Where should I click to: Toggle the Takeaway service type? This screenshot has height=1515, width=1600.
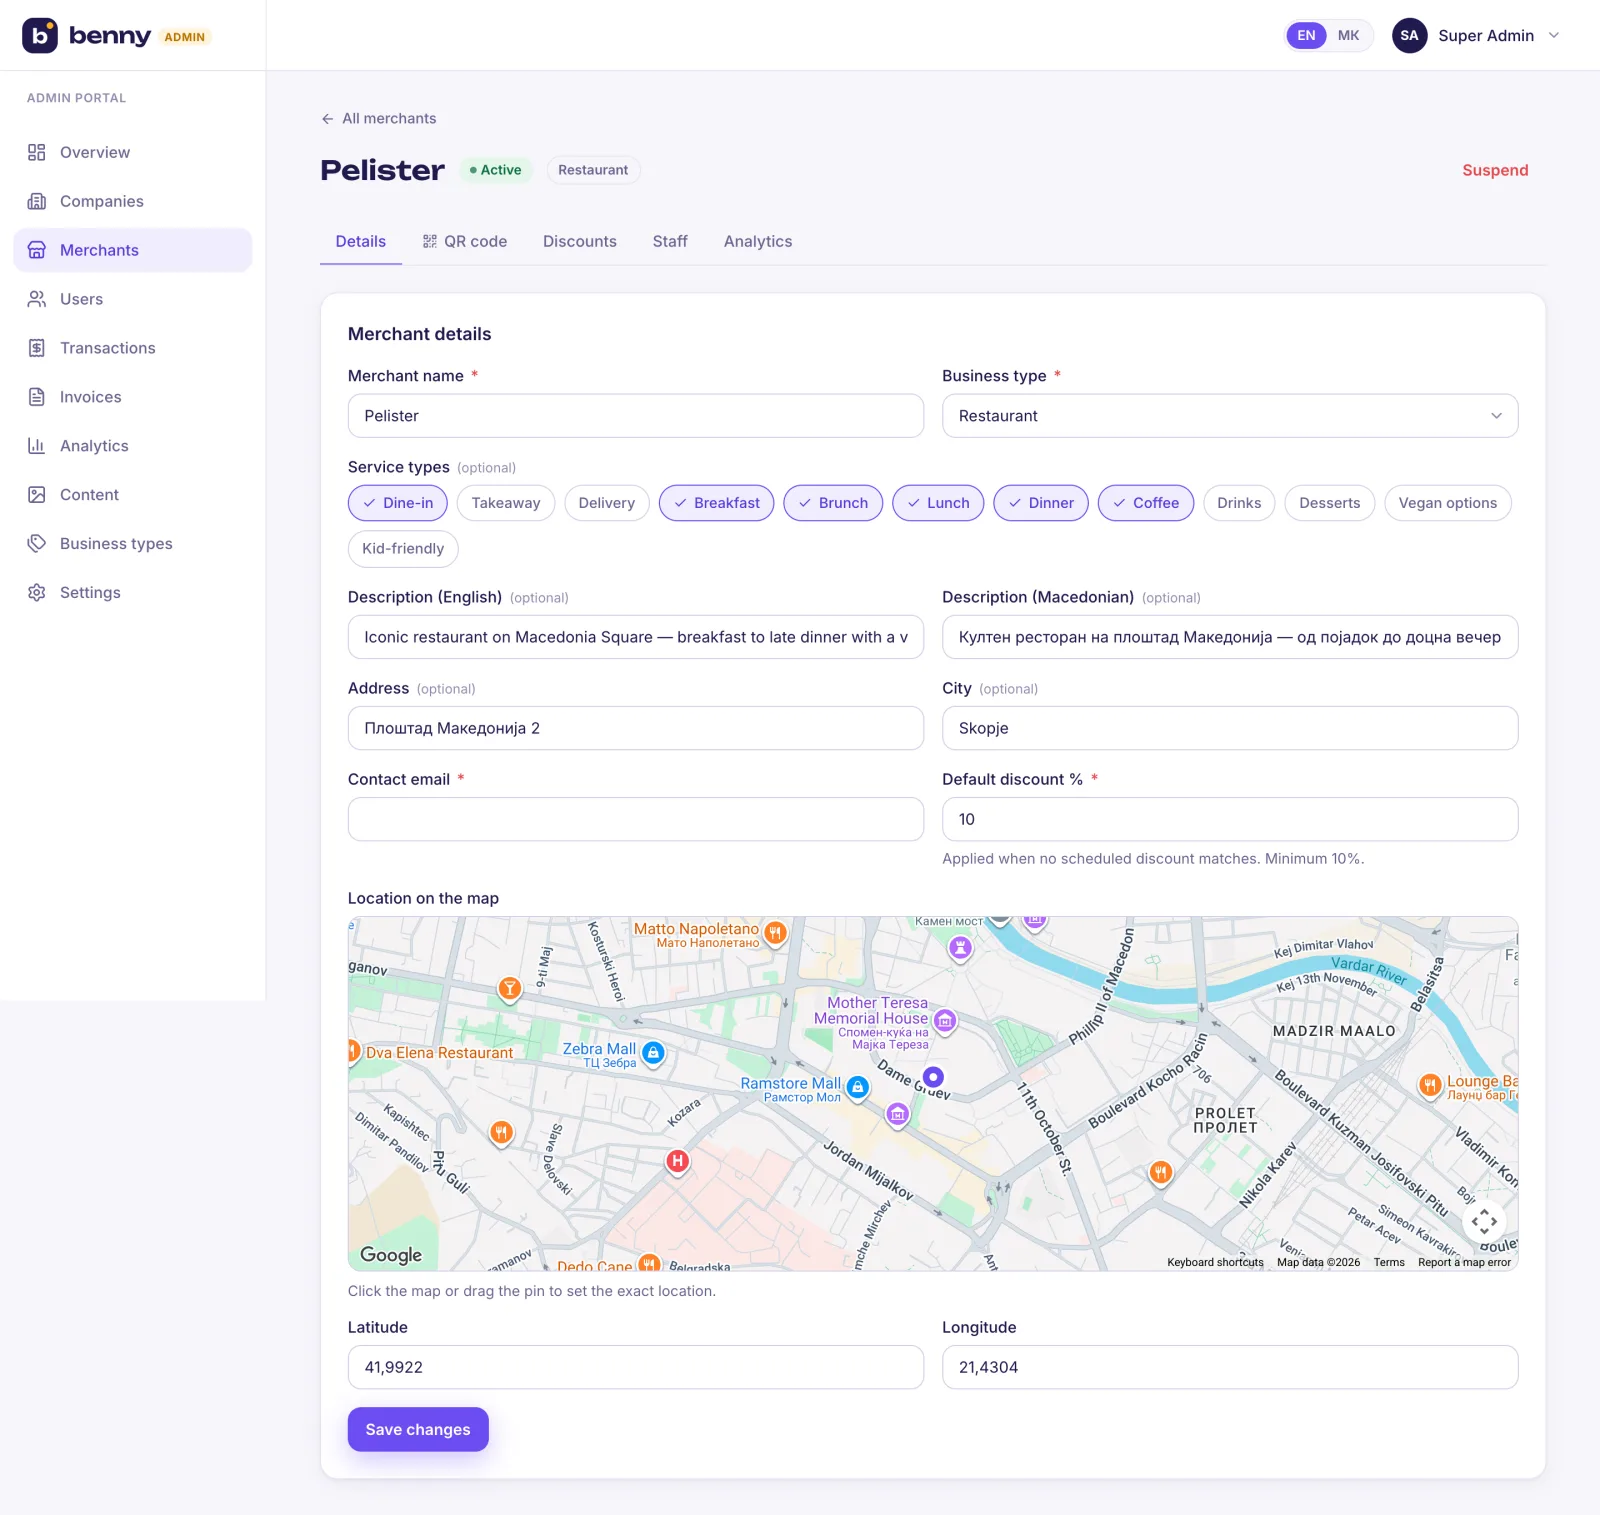coord(506,503)
